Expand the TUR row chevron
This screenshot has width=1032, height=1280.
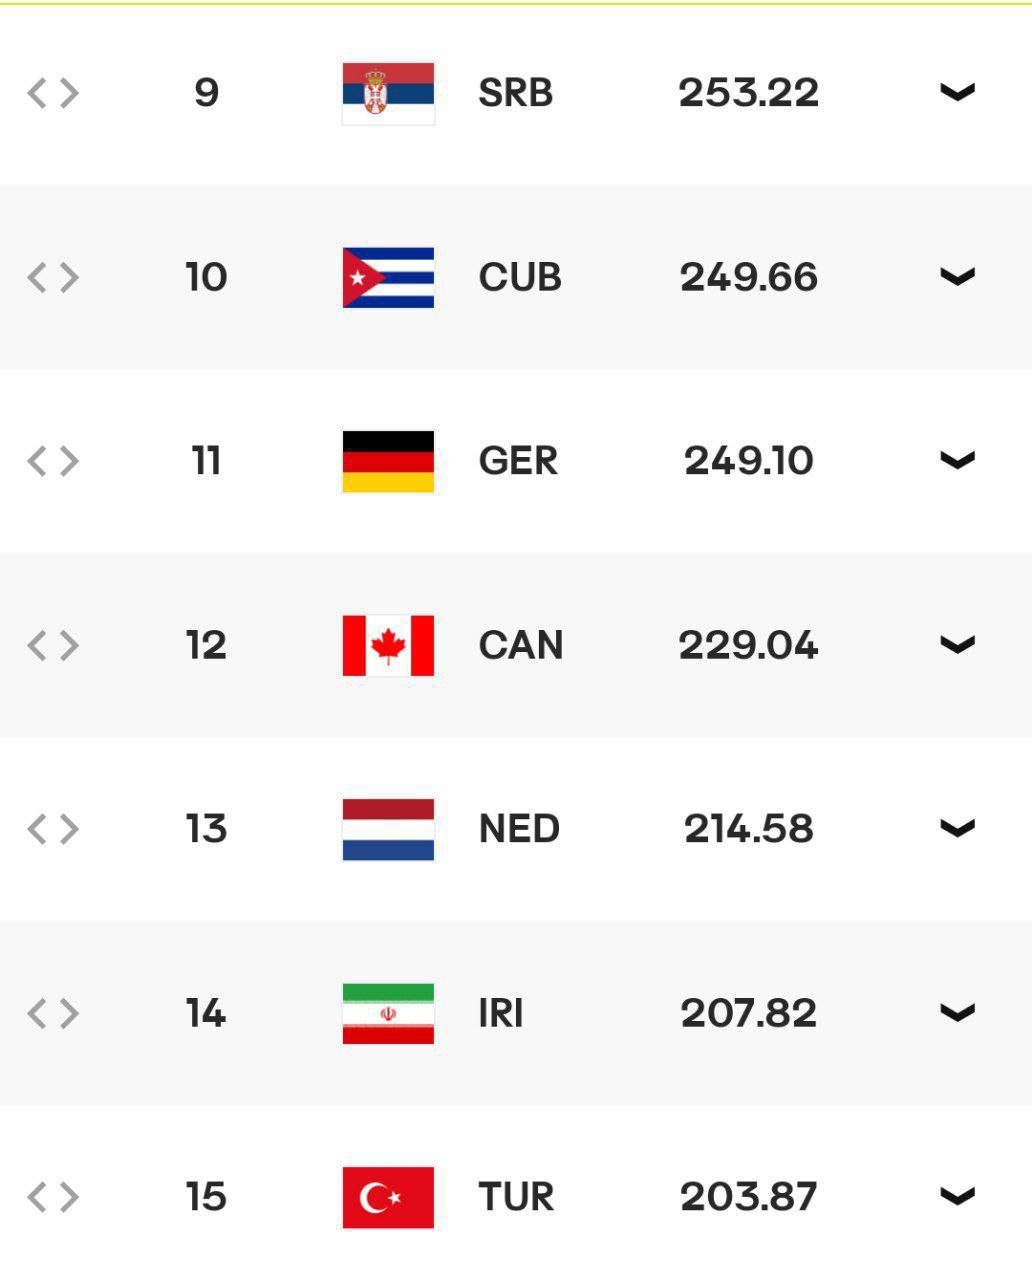tap(957, 1197)
